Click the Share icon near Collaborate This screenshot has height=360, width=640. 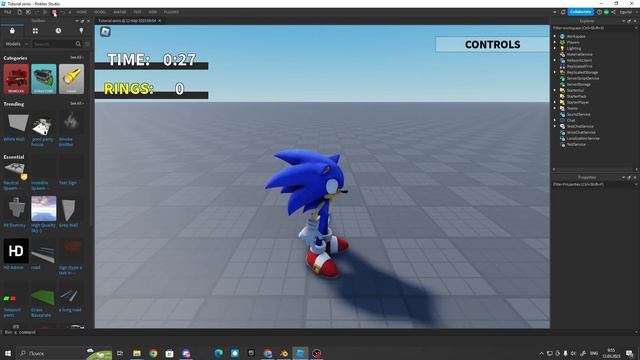tap(613, 12)
